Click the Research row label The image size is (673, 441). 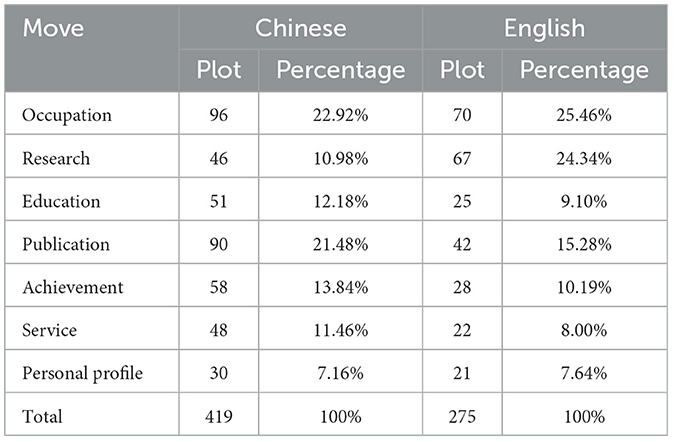pos(56,158)
